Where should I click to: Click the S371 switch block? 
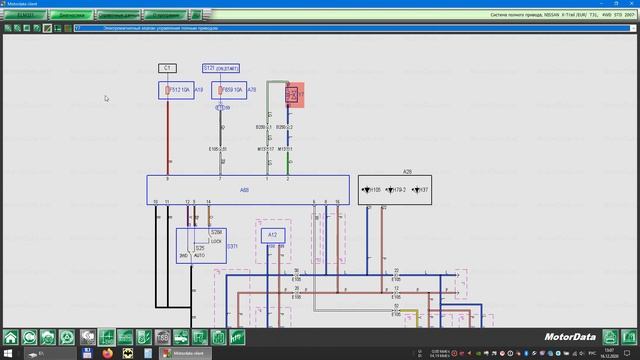click(201, 246)
